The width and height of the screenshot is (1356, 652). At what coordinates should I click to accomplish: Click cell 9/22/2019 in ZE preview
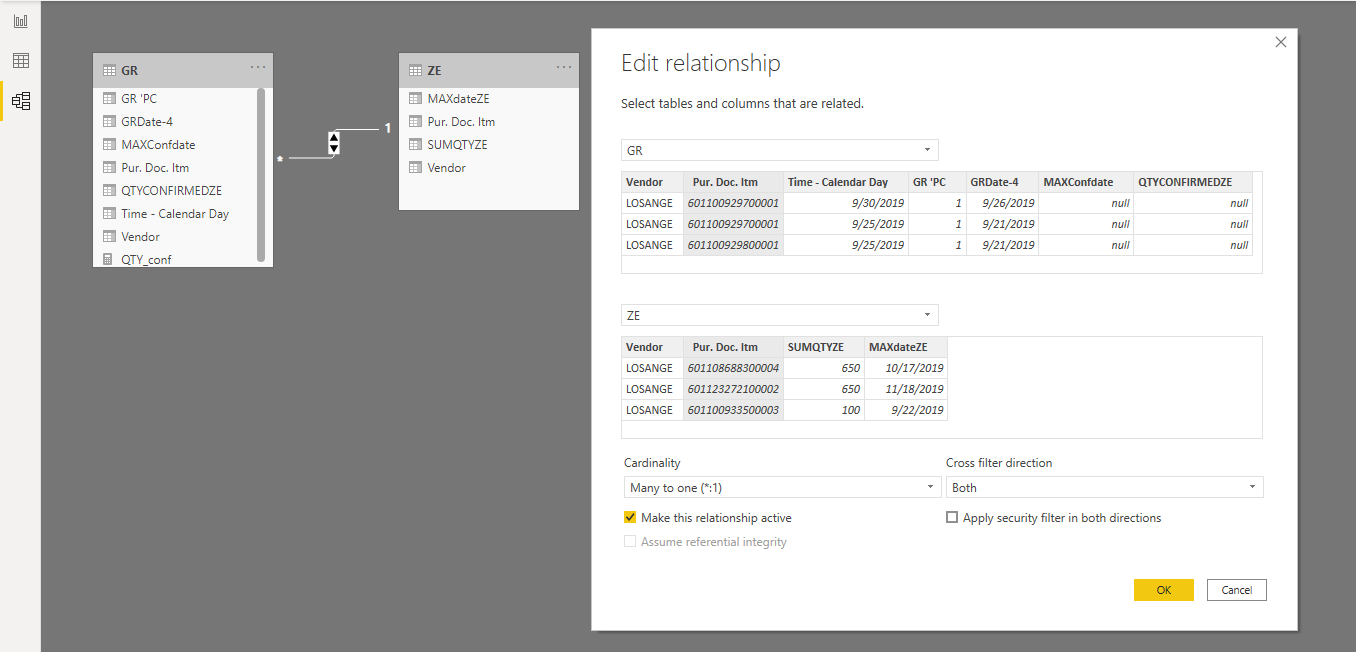click(x=906, y=410)
